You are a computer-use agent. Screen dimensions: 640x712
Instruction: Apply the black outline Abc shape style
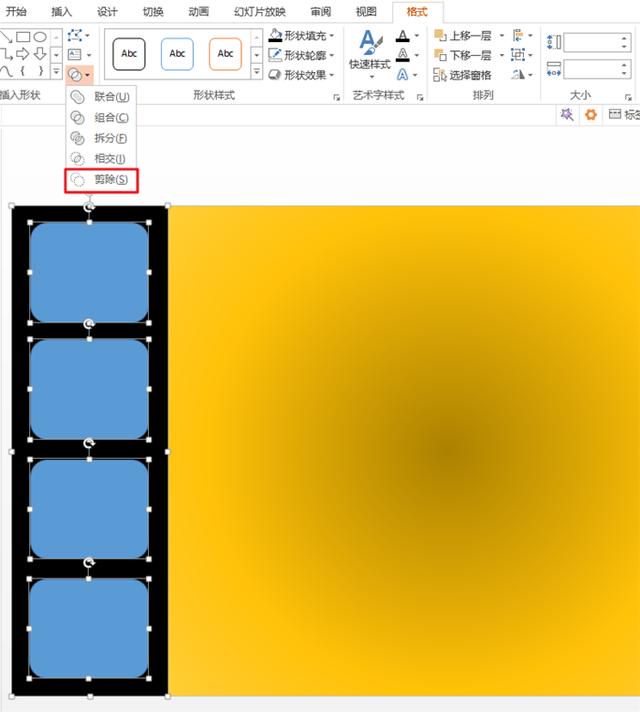129,54
